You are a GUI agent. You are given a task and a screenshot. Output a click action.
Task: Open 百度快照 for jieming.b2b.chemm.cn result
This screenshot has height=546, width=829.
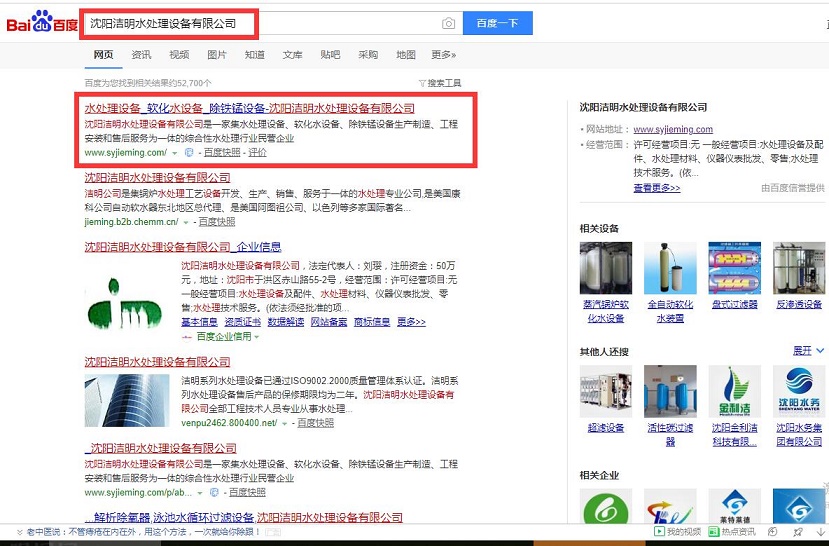click(217, 222)
